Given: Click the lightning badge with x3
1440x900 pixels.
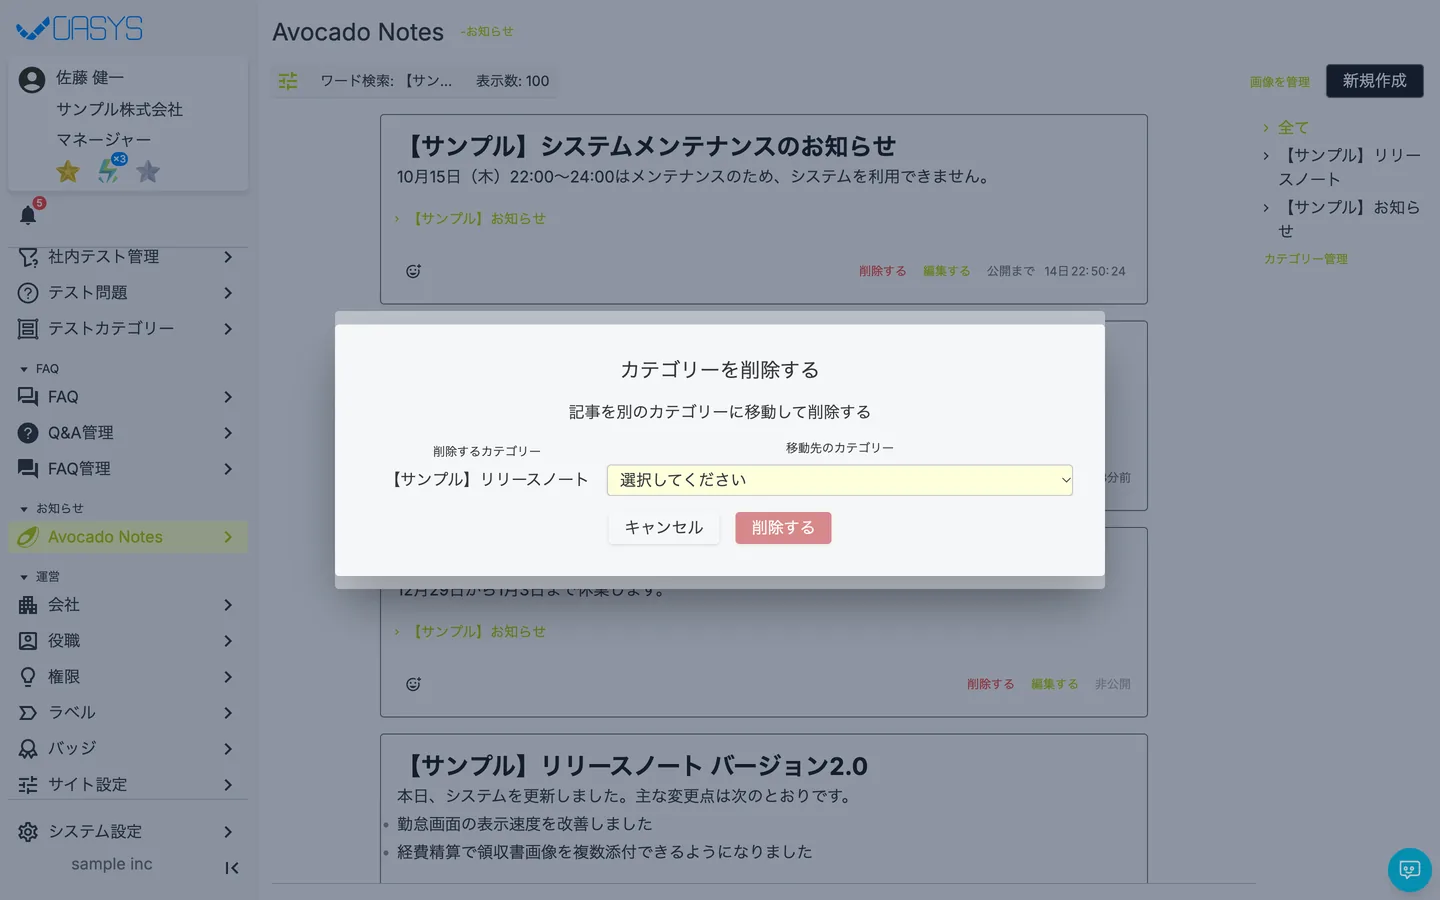Looking at the screenshot, I should click(109, 170).
